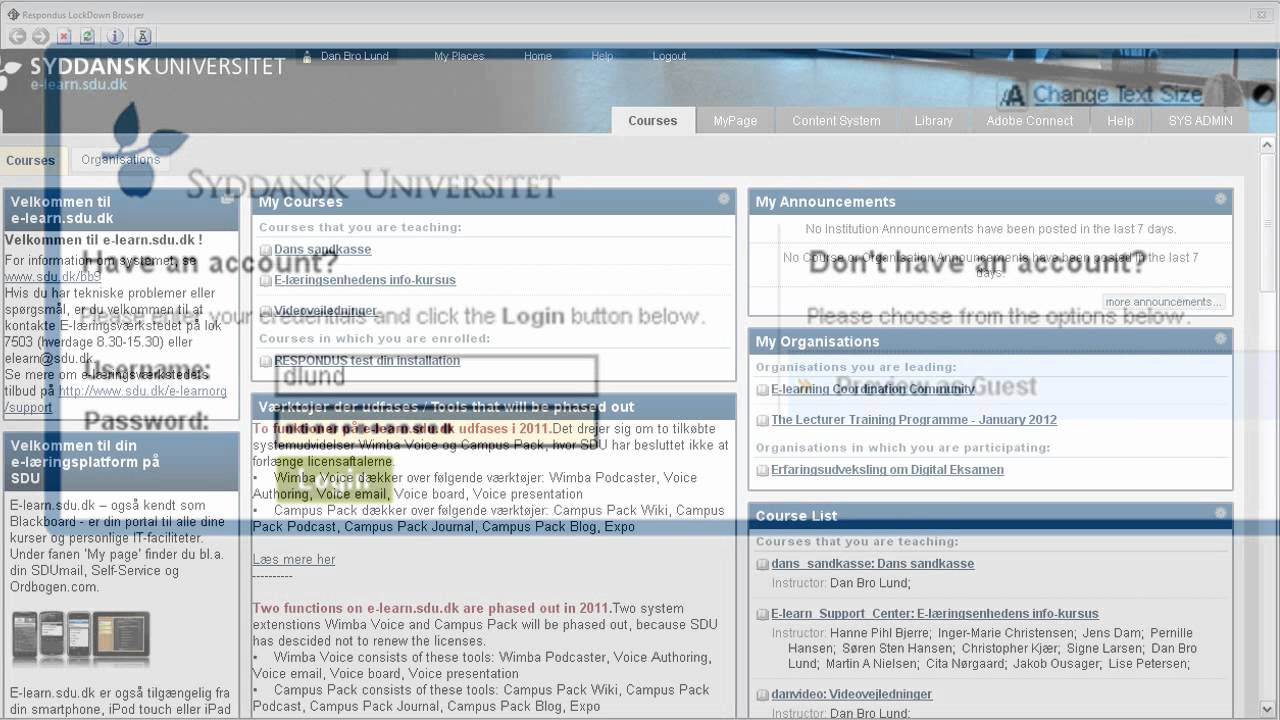Switch to the MyPage tab
Image resolution: width=1280 pixels, height=720 pixels.
(735, 120)
